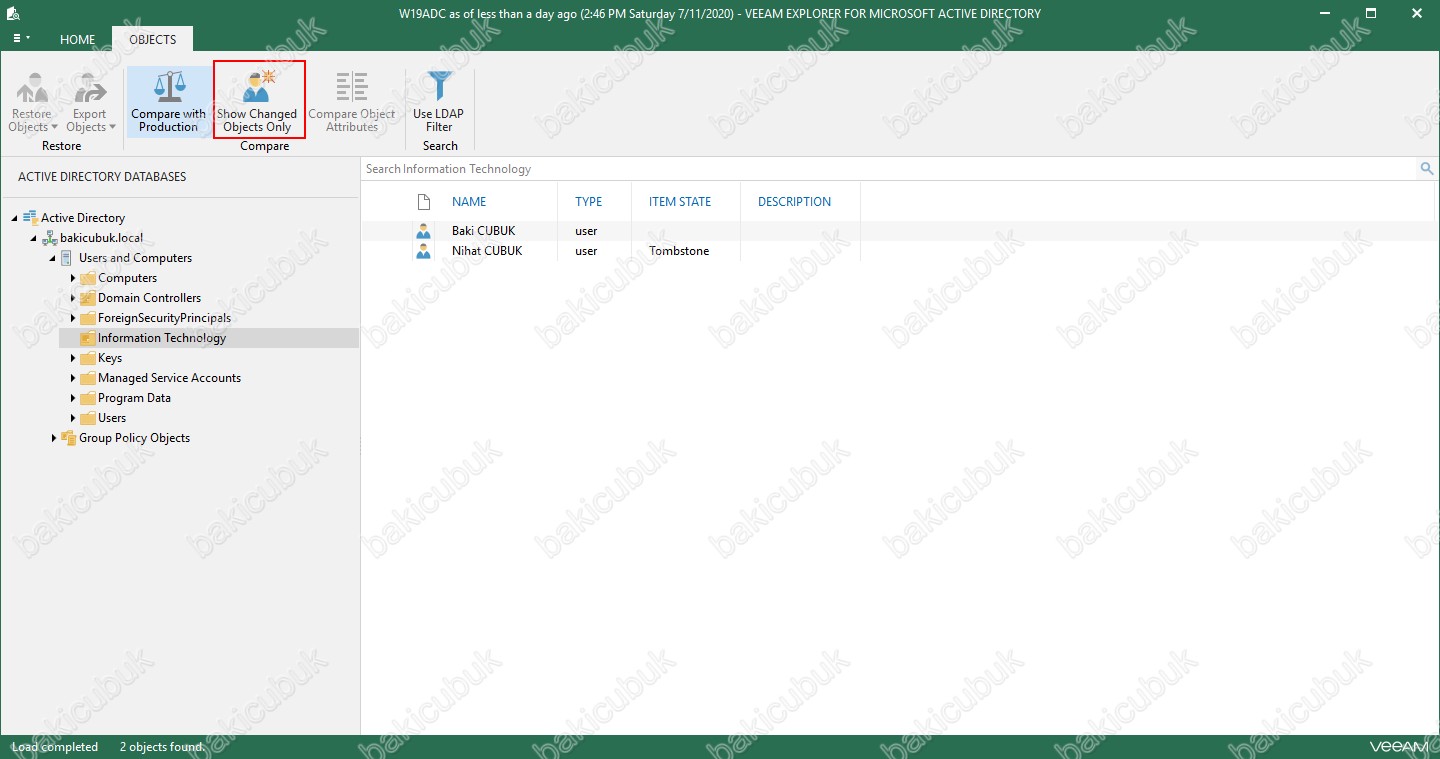
Task: Toggle Compare with Production button
Action: click(x=168, y=101)
